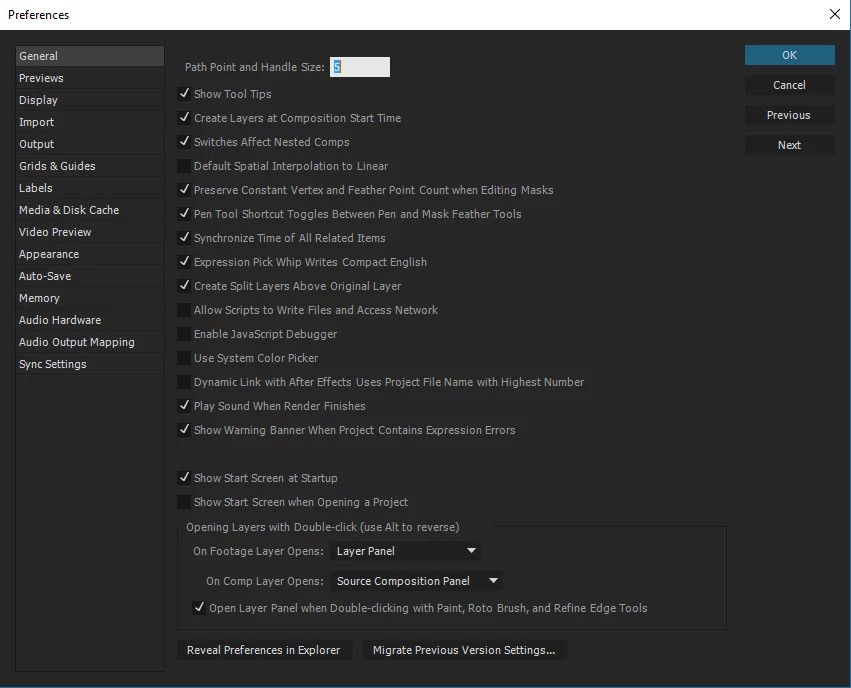851x688 pixels.
Task: Open Media & Disk Cache preferences
Action: coord(90,210)
